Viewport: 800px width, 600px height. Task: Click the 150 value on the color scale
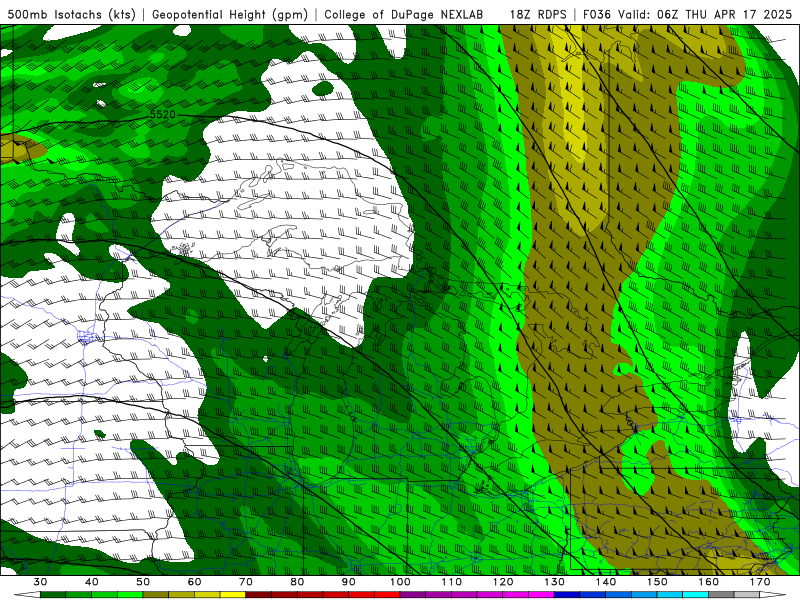[657, 582]
